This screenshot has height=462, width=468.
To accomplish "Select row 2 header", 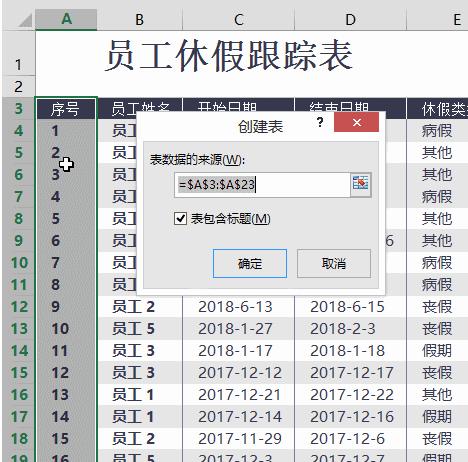I will click(x=18, y=87).
